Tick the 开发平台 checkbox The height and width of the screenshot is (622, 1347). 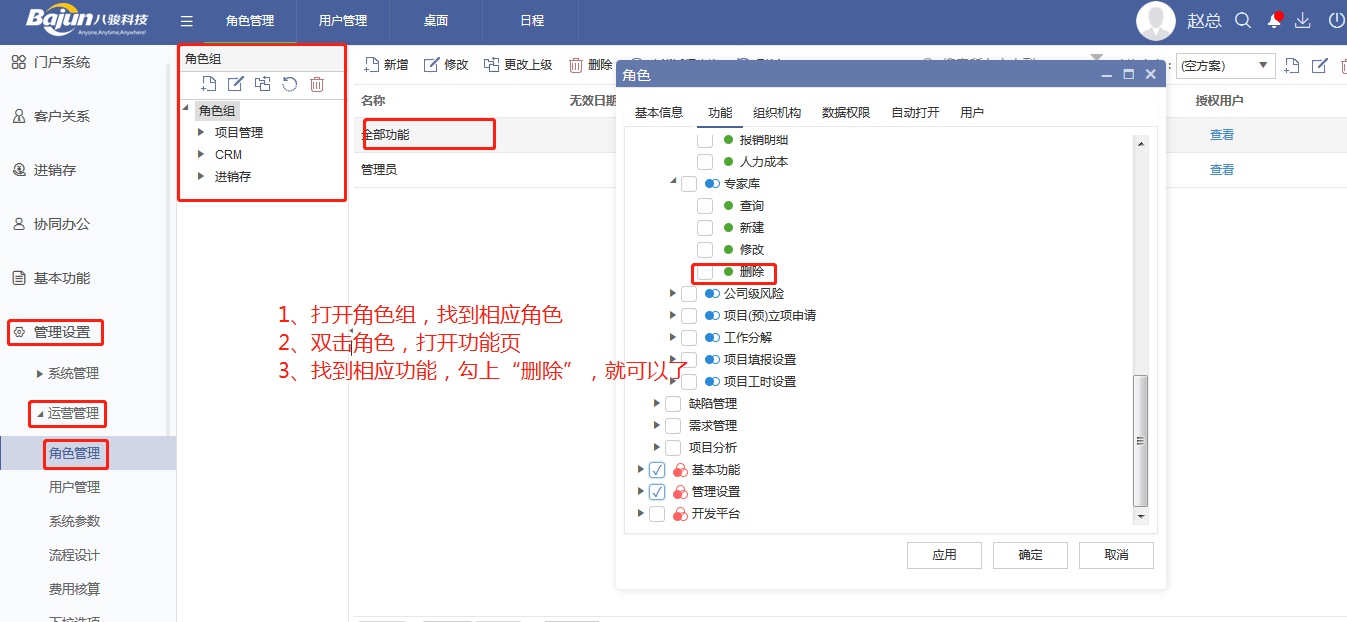657,514
